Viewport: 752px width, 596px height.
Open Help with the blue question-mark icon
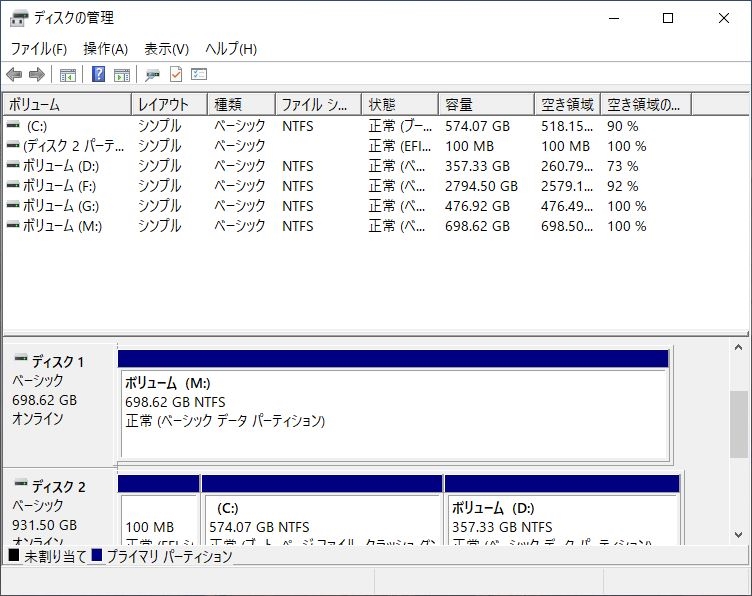click(x=98, y=74)
